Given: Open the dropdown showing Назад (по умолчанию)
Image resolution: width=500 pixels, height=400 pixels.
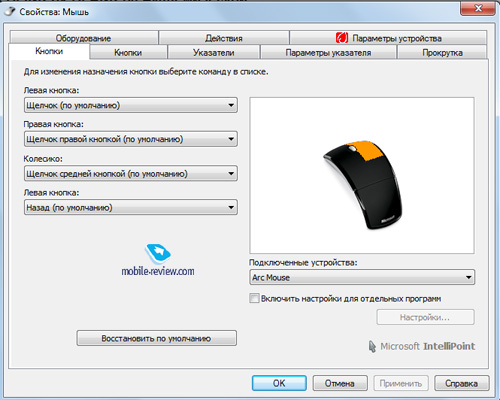Looking at the screenshot, I should tap(131, 207).
